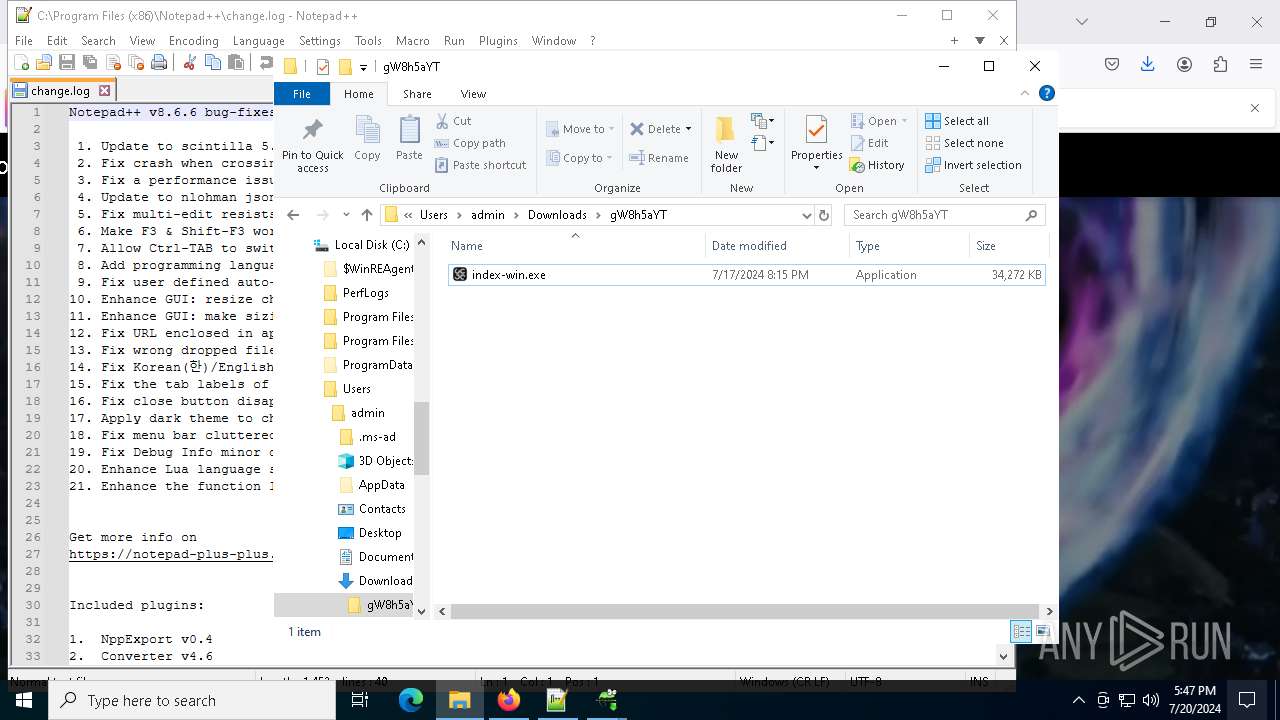Click the Close document icon in Notepad++ toolbar
Screen dimensions: 1280x720
[113, 62]
